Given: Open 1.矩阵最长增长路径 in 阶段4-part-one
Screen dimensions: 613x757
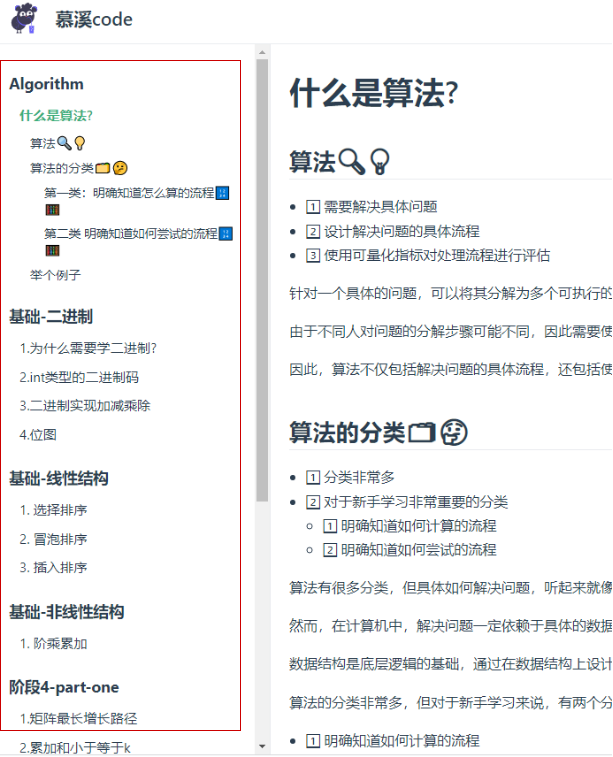Looking at the screenshot, I should pos(78,718).
